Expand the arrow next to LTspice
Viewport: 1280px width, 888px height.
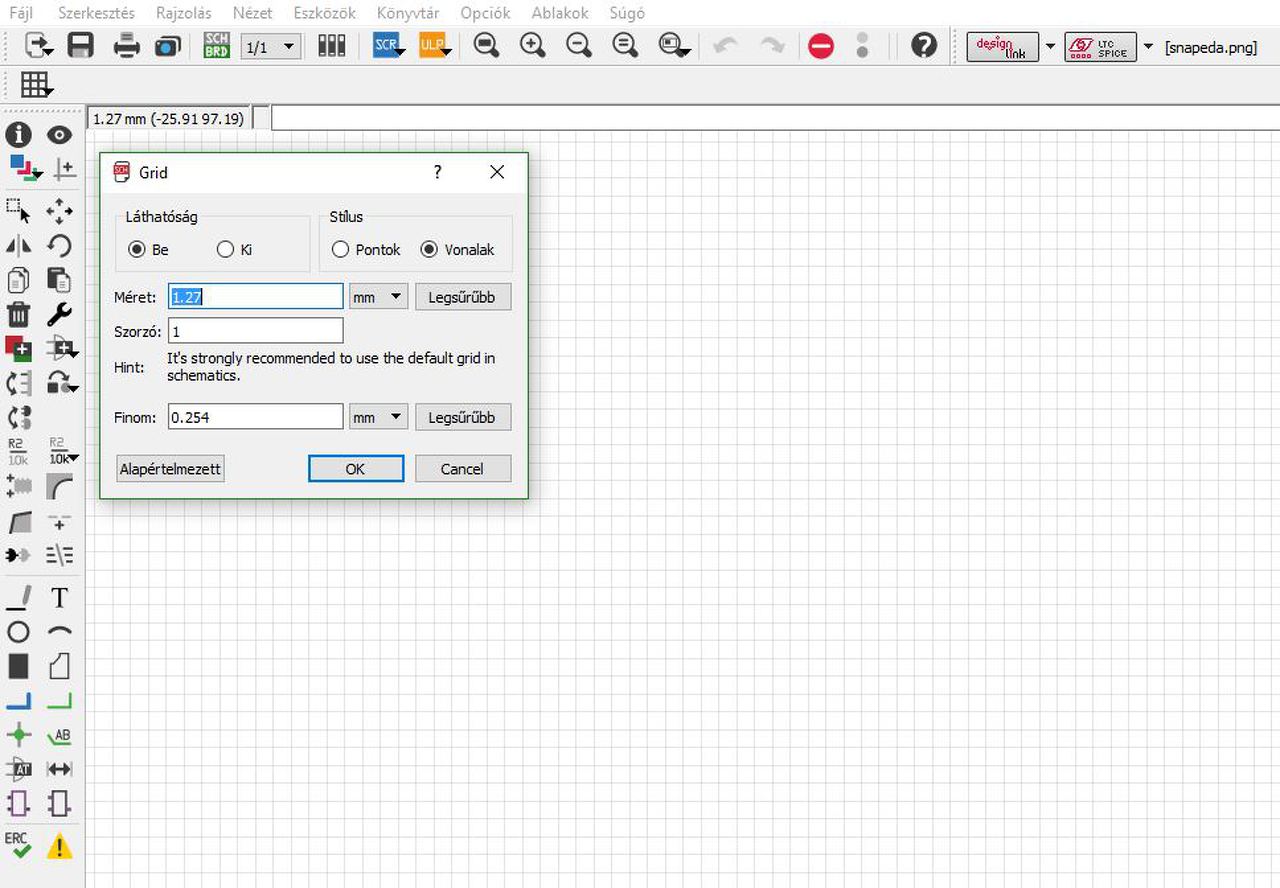click(1148, 47)
